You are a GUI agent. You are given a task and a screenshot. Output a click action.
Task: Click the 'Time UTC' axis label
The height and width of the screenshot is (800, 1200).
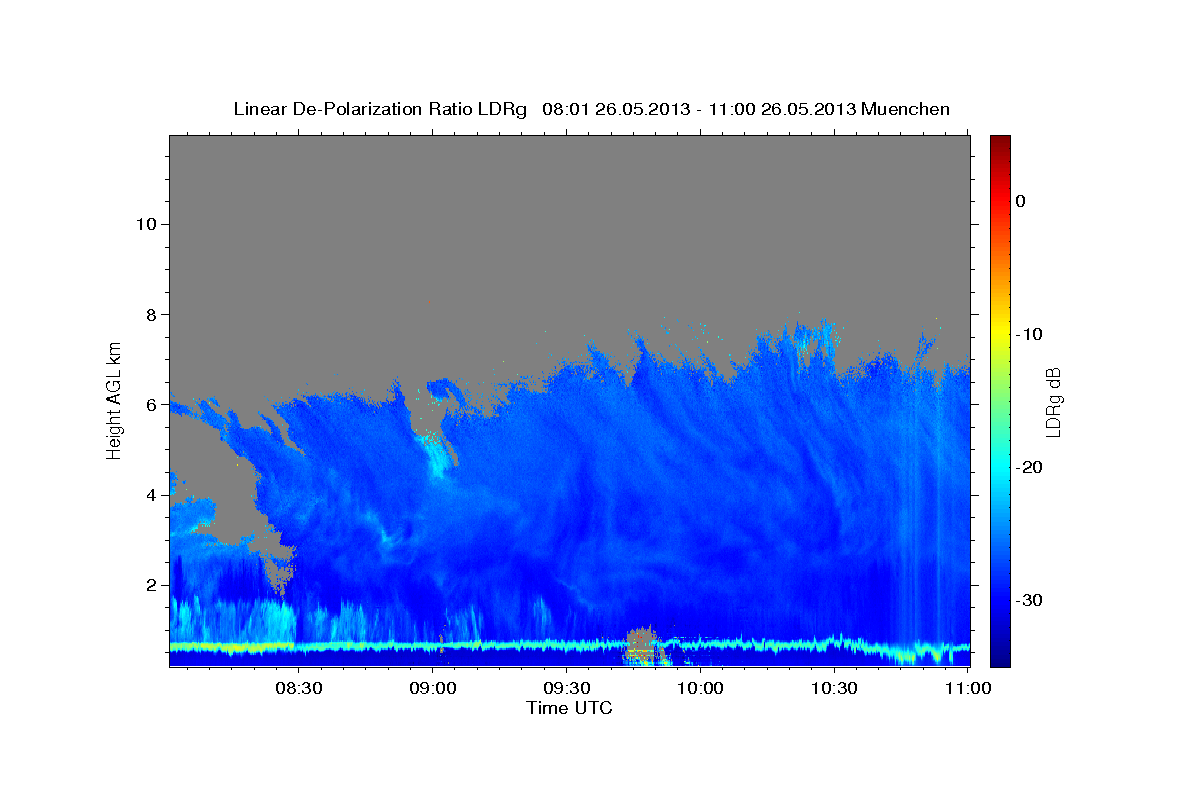click(x=569, y=708)
